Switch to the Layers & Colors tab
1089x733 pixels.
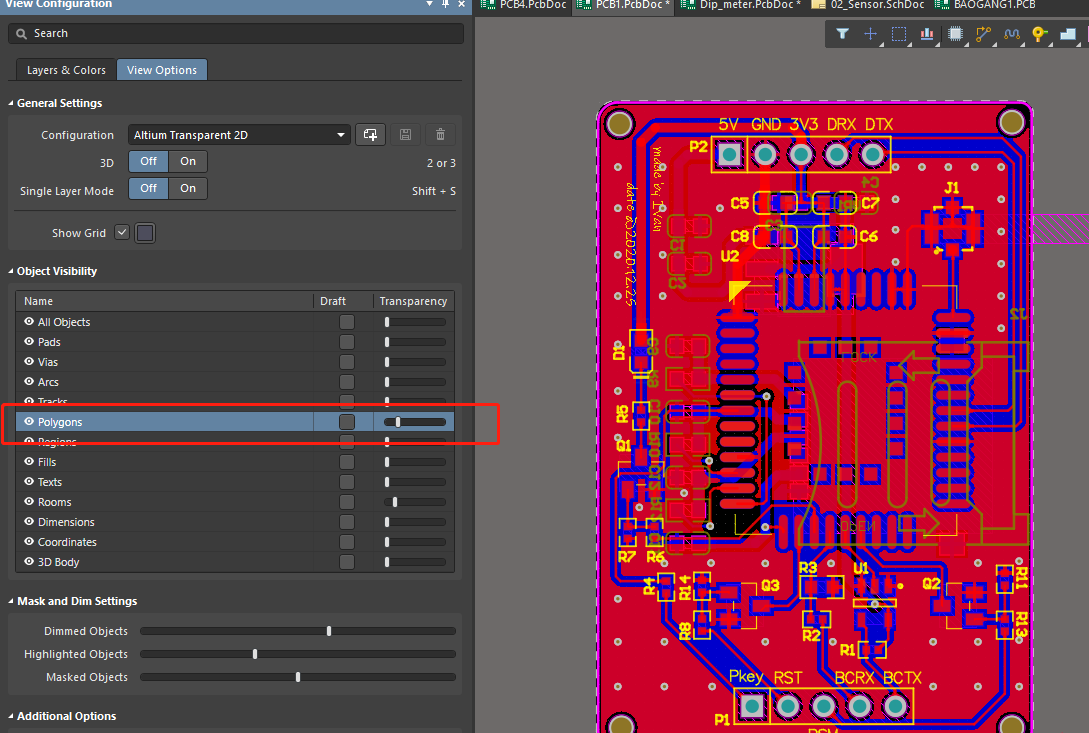pyautogui.click(x=65, y=70)
